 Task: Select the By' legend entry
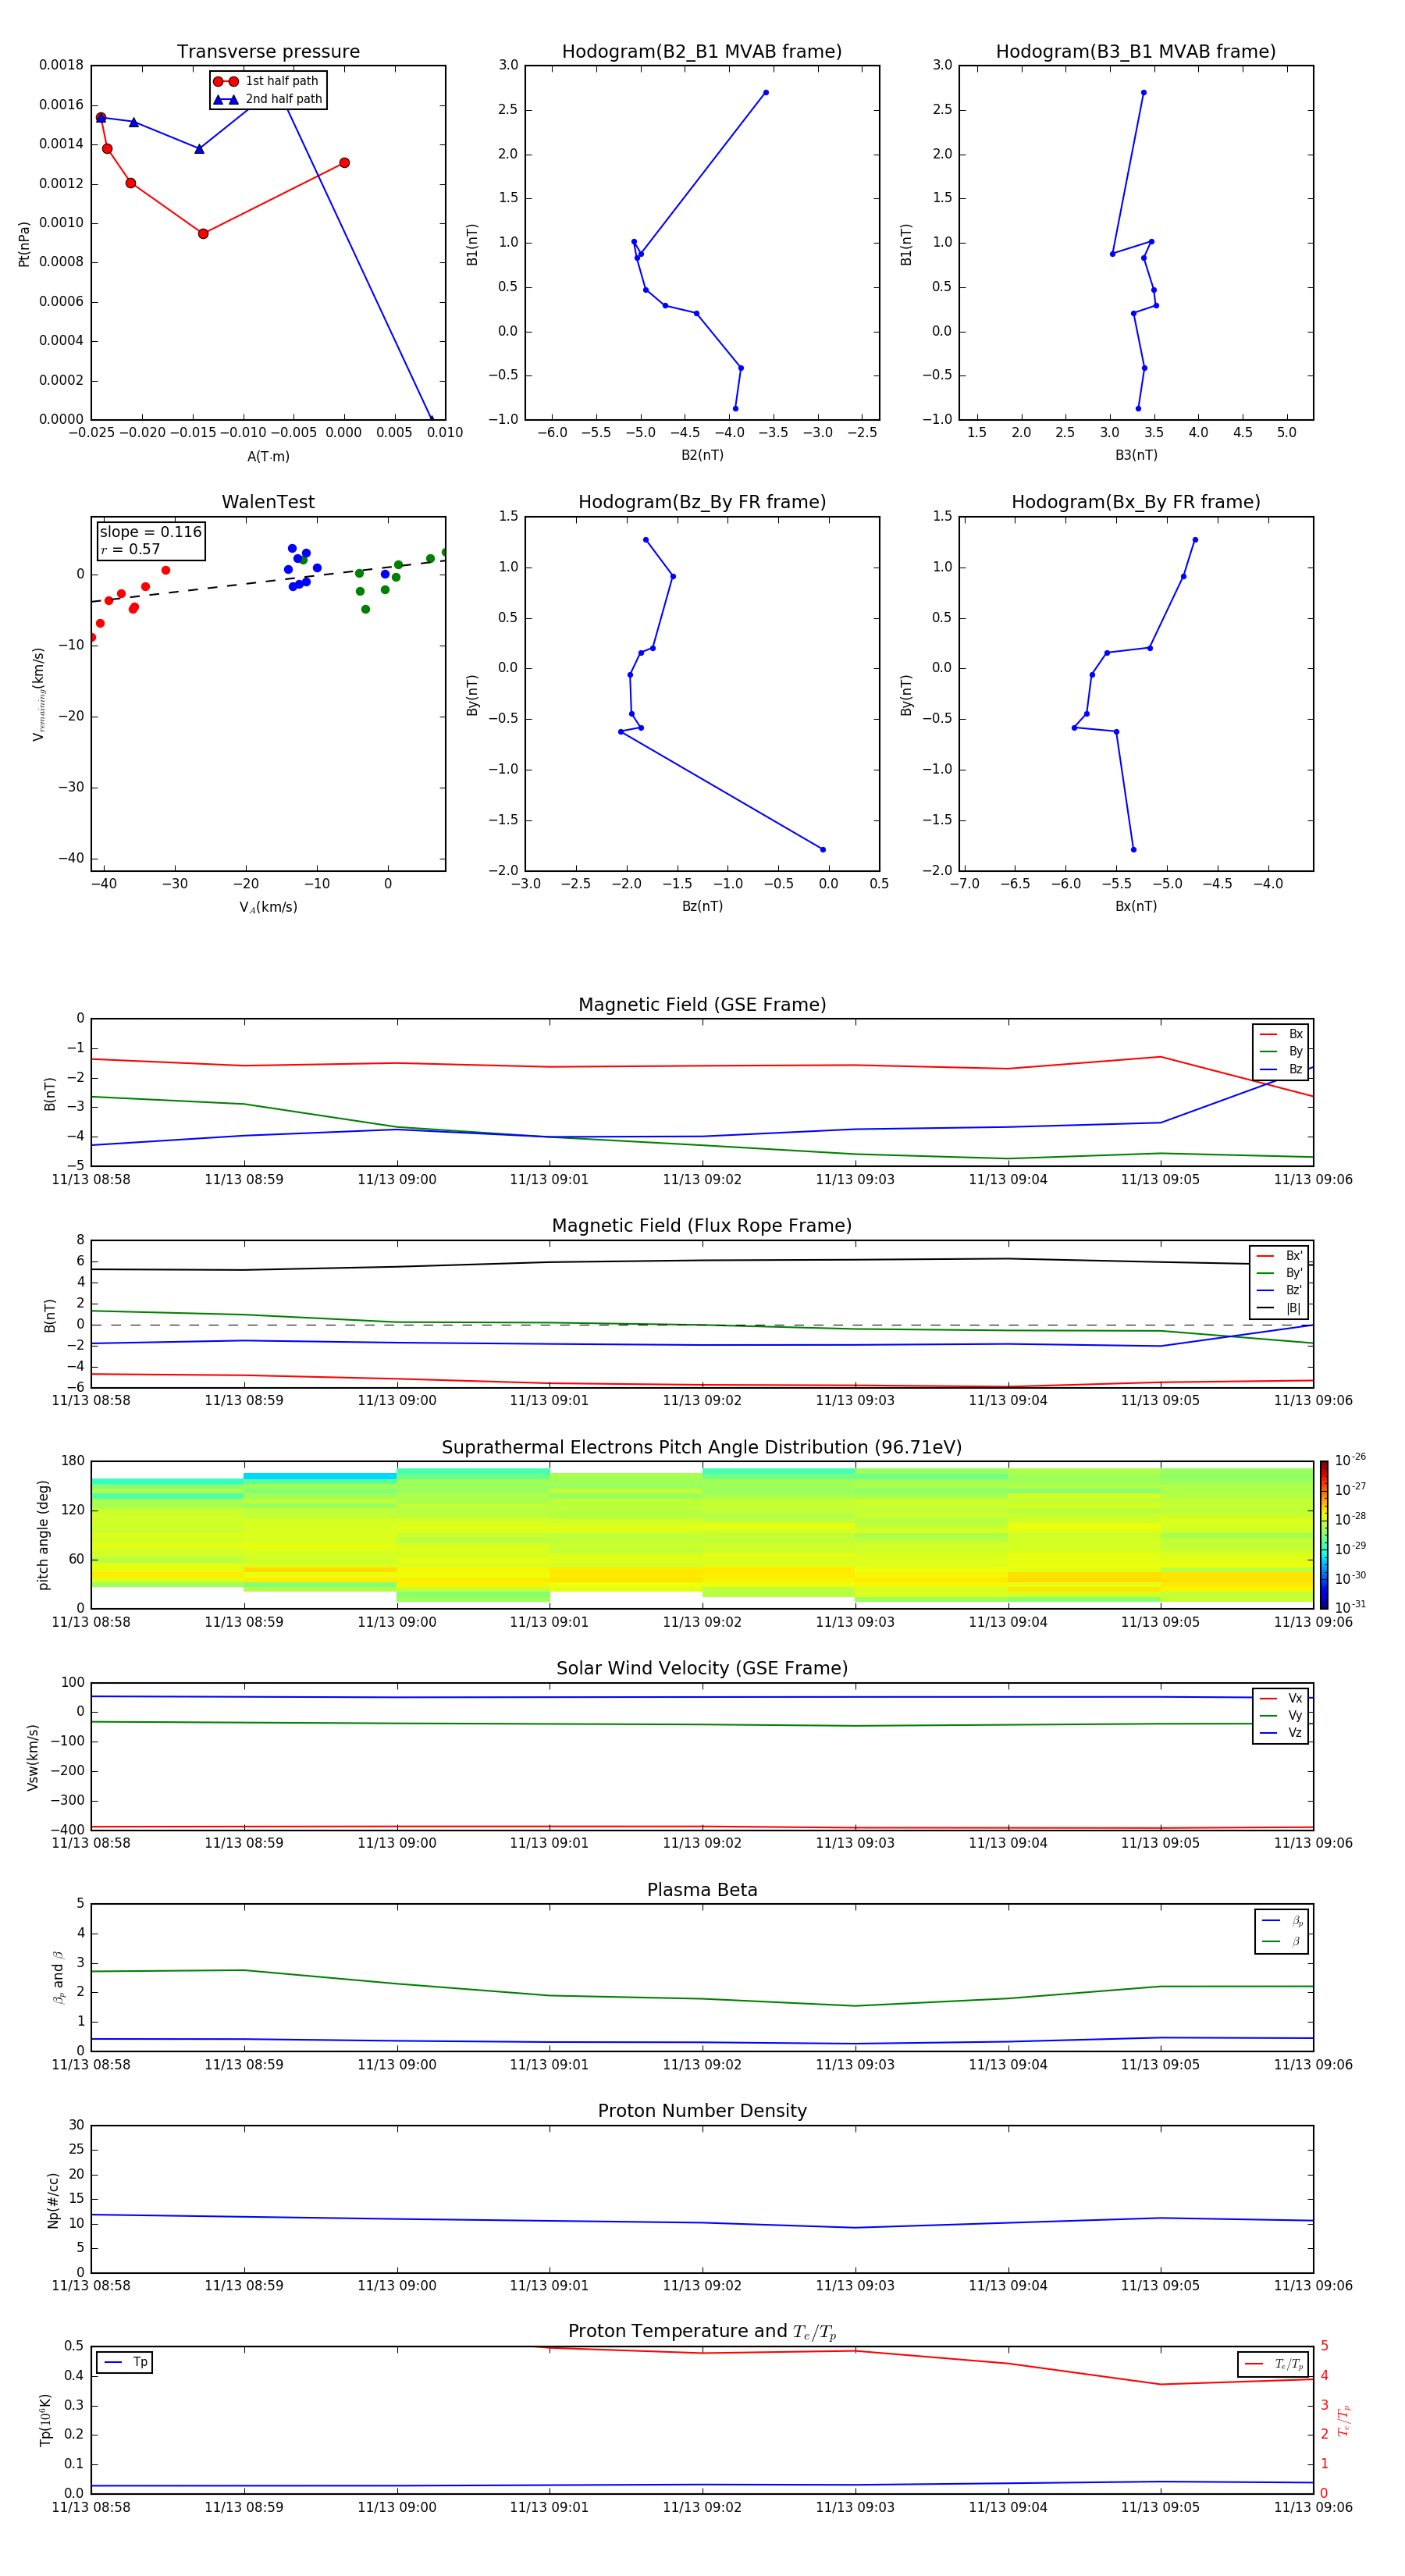click(x=1280, y=1273)
